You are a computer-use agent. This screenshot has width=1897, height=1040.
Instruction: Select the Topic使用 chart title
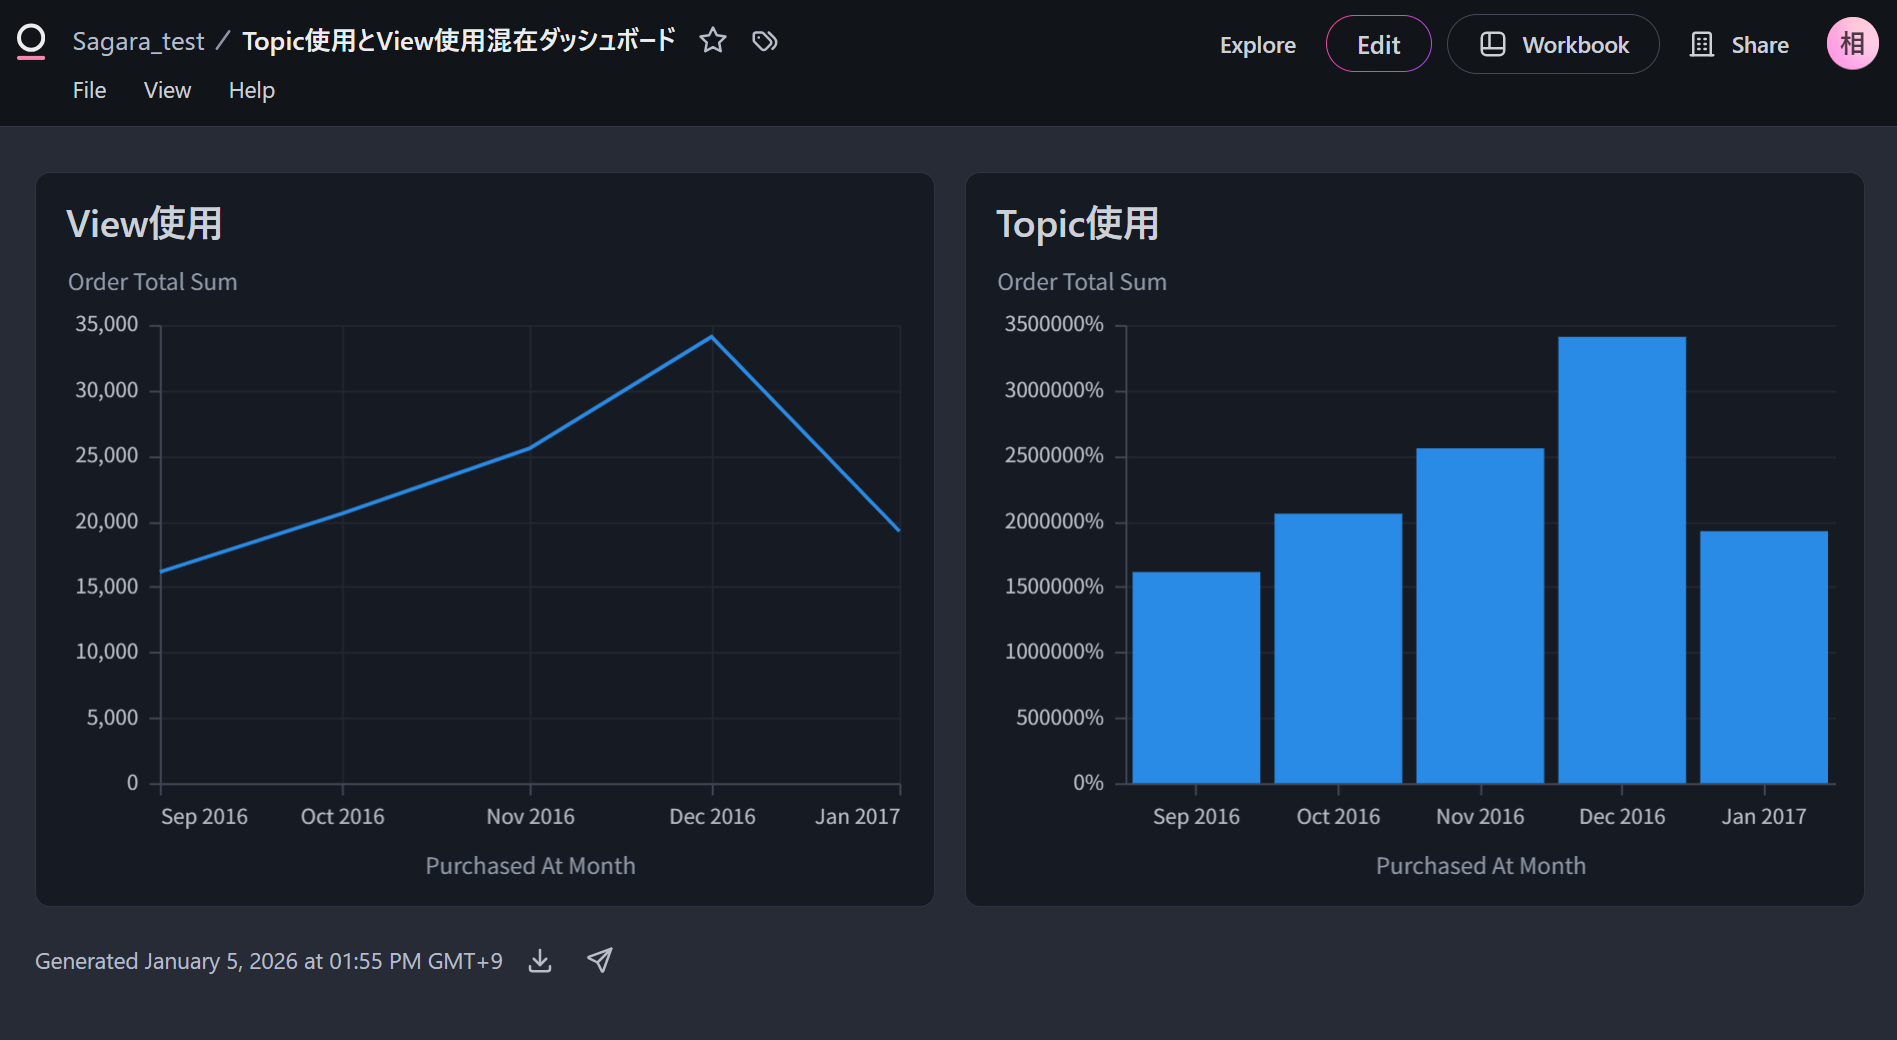click(x=1077, y=224)
